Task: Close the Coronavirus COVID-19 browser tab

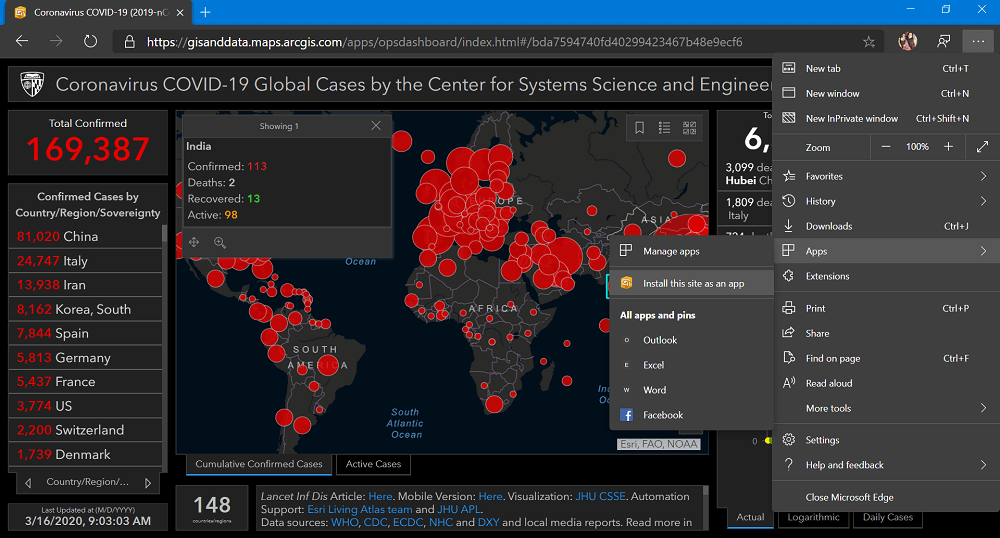Action: coord(180,12)
